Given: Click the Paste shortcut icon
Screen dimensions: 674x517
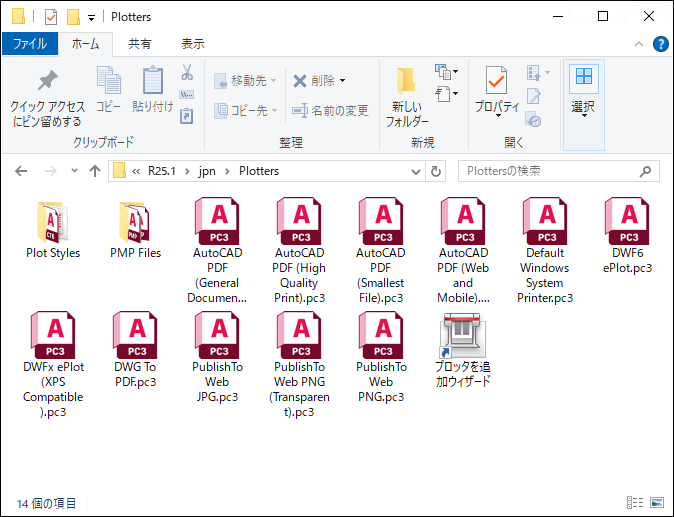Looking at the screenshot, I should click(x=187, y=116).
